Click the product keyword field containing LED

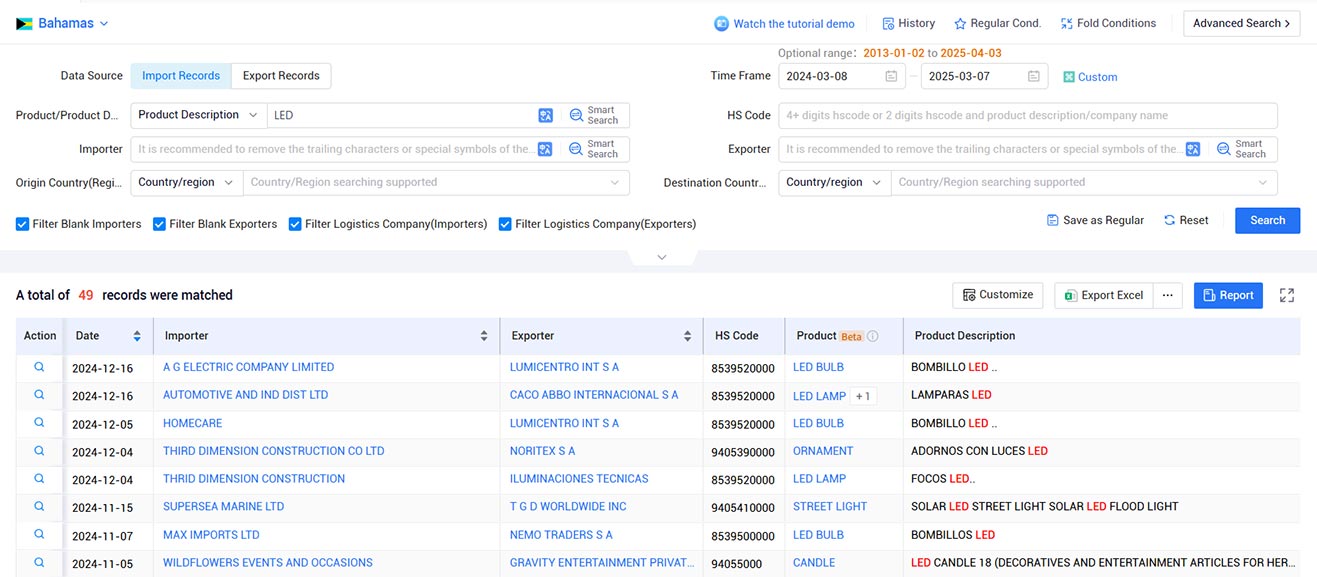(401, 115)
